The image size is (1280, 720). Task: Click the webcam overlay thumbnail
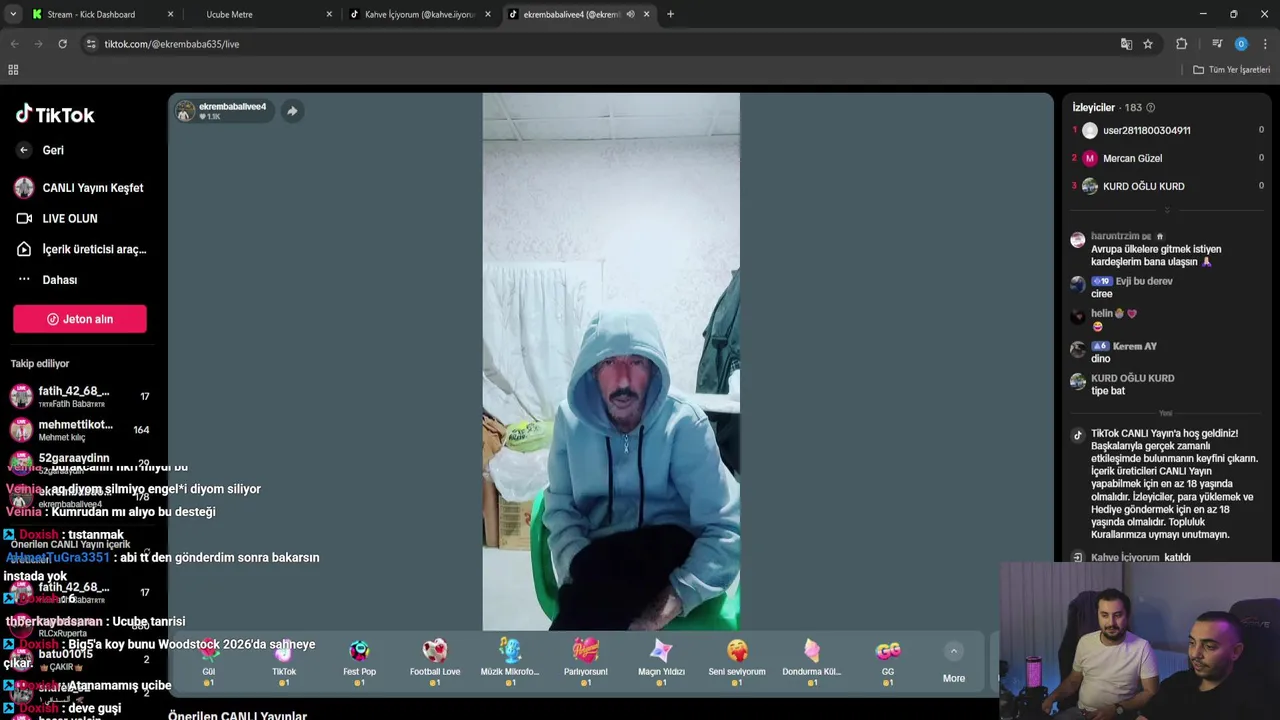click(1139, 641)
